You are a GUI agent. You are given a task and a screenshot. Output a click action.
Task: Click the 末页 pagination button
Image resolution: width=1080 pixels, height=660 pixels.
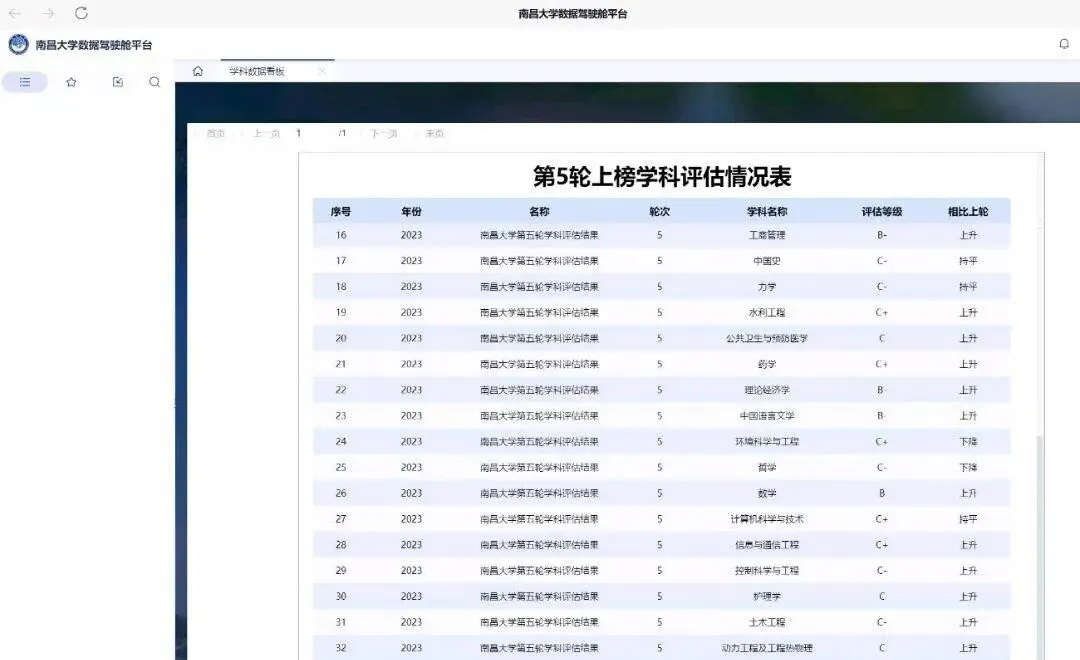tap(434, 134)
